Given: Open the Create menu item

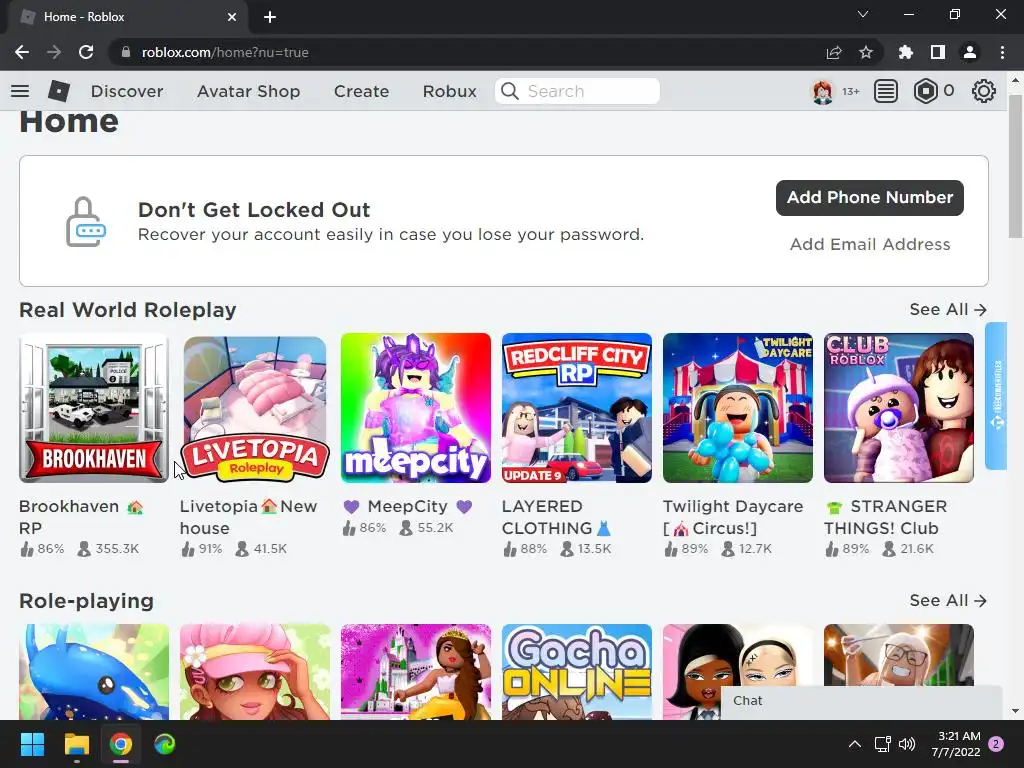Looking at the screenshot, I should click(x=361, y=91).
